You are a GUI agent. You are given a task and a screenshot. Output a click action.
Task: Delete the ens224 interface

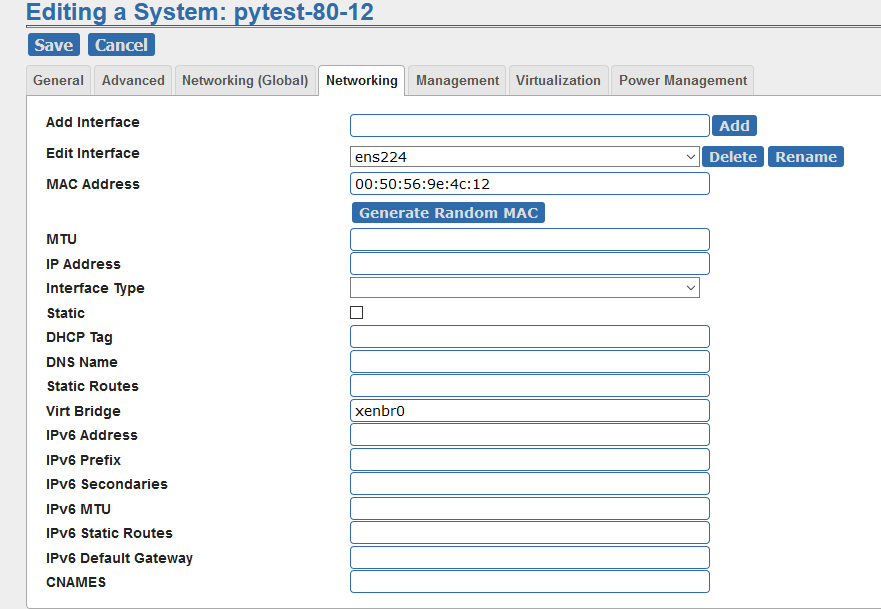click(x=733, y=157)
